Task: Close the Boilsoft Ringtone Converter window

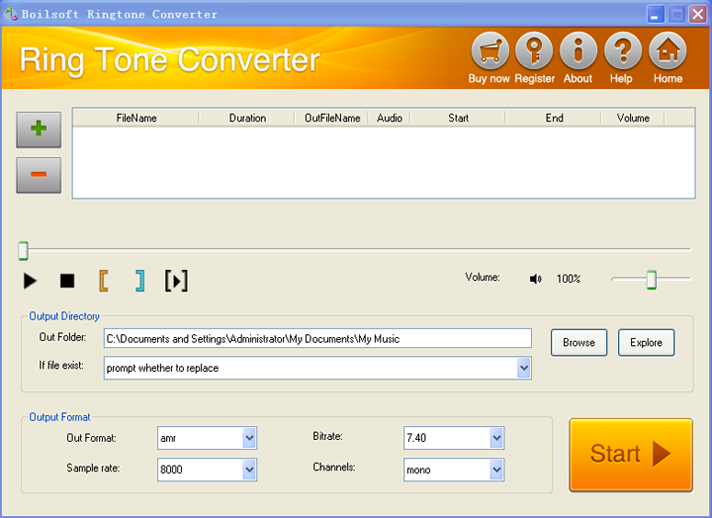Action: pos(698,15)
